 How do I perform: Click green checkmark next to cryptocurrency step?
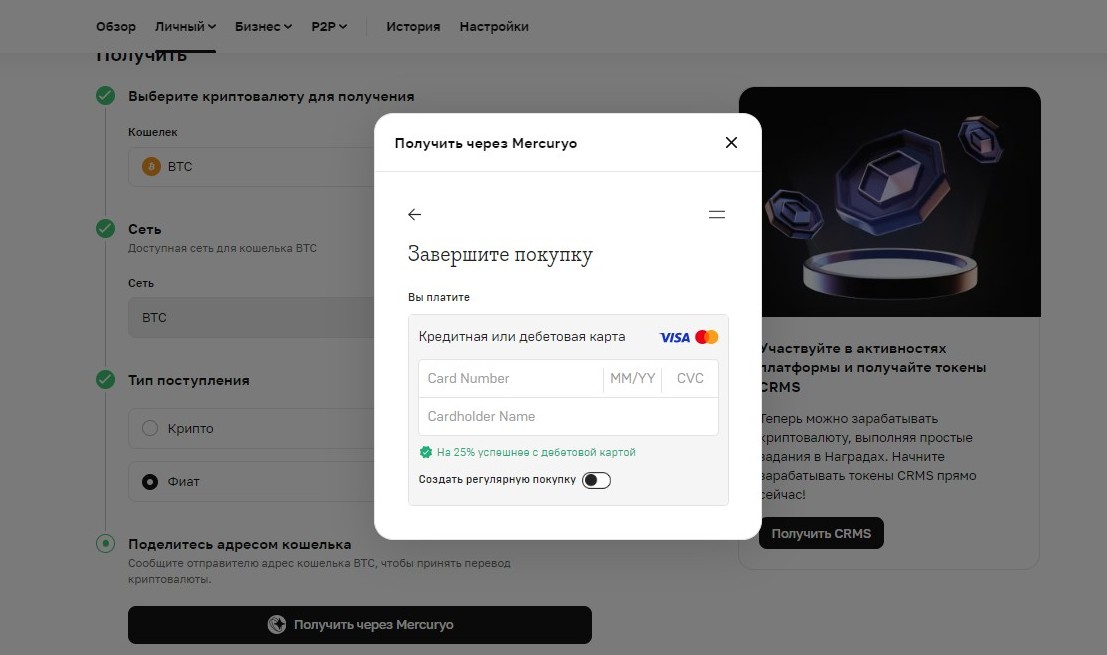coord(105,96)
